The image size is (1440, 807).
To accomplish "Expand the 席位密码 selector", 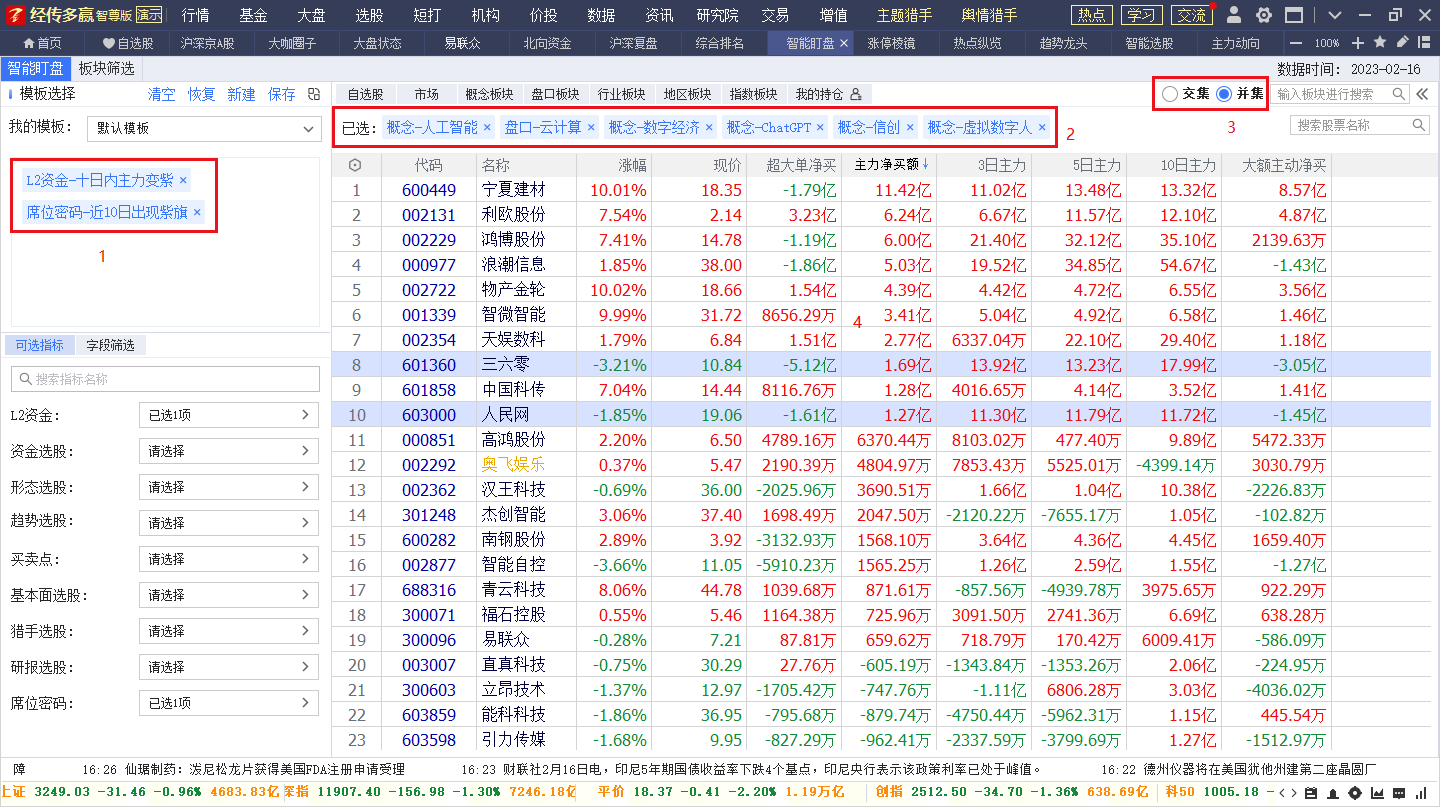I will (229, 703).
